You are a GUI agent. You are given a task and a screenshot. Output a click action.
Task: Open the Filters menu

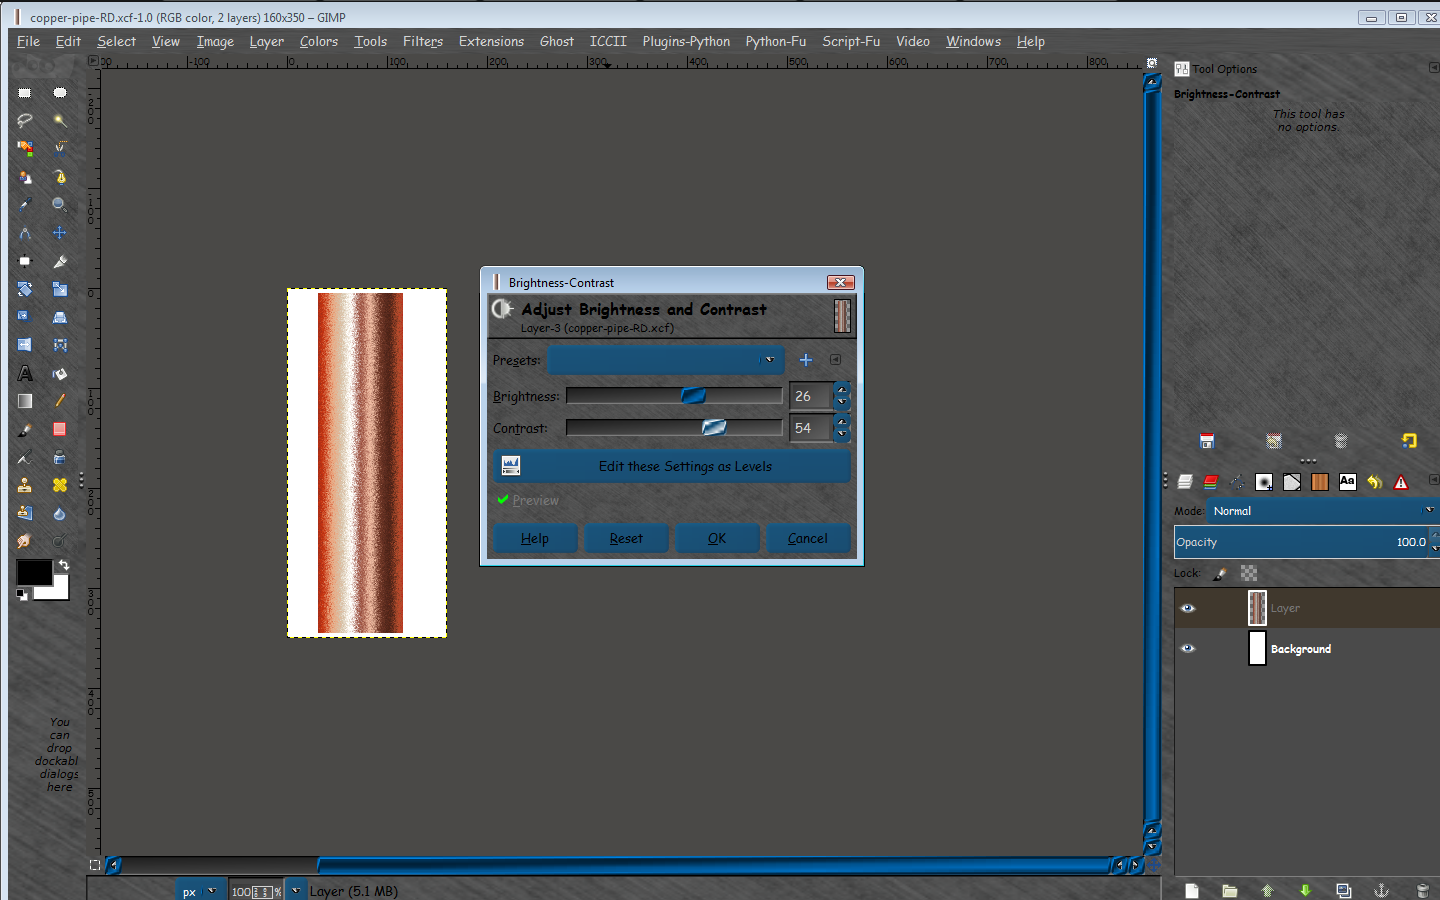pyautogui.click(x=423, y=41)
